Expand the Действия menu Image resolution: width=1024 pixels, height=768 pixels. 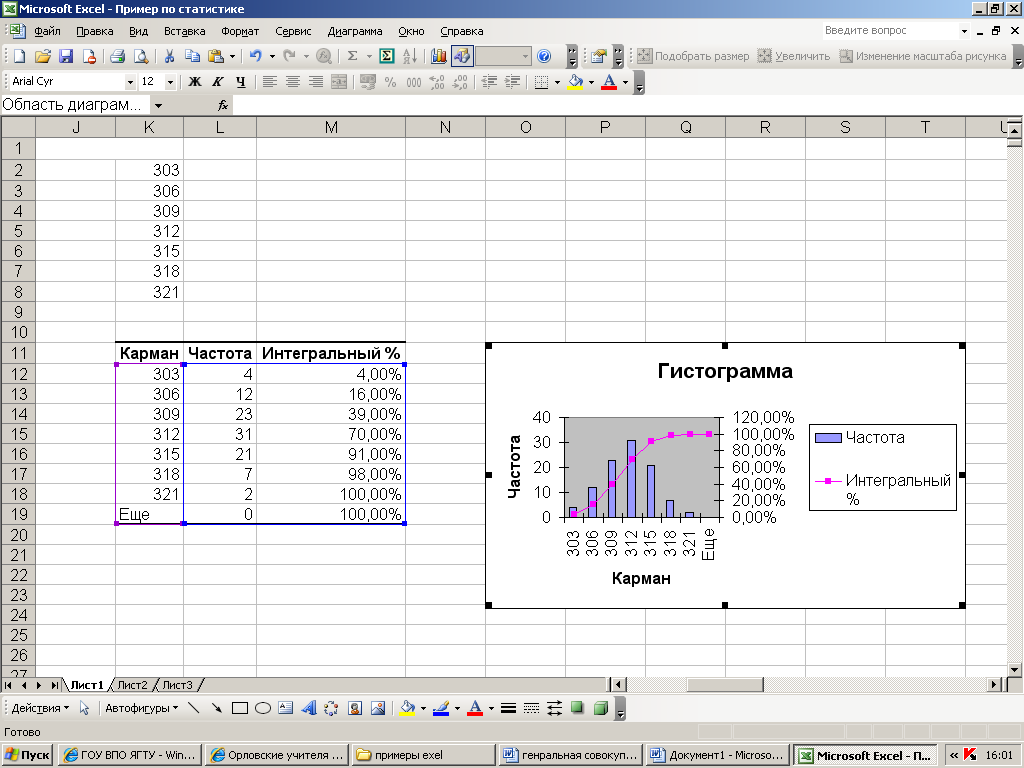pyautogui.click(x=40, y=708)
